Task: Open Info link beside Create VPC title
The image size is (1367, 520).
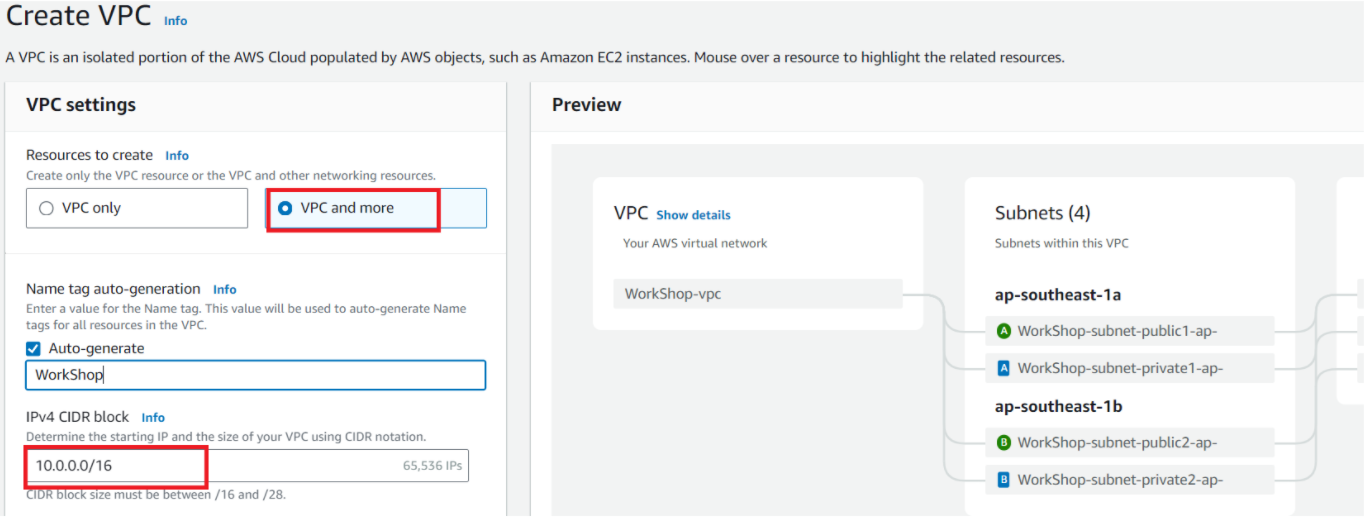Action: [x=175, y=20]
